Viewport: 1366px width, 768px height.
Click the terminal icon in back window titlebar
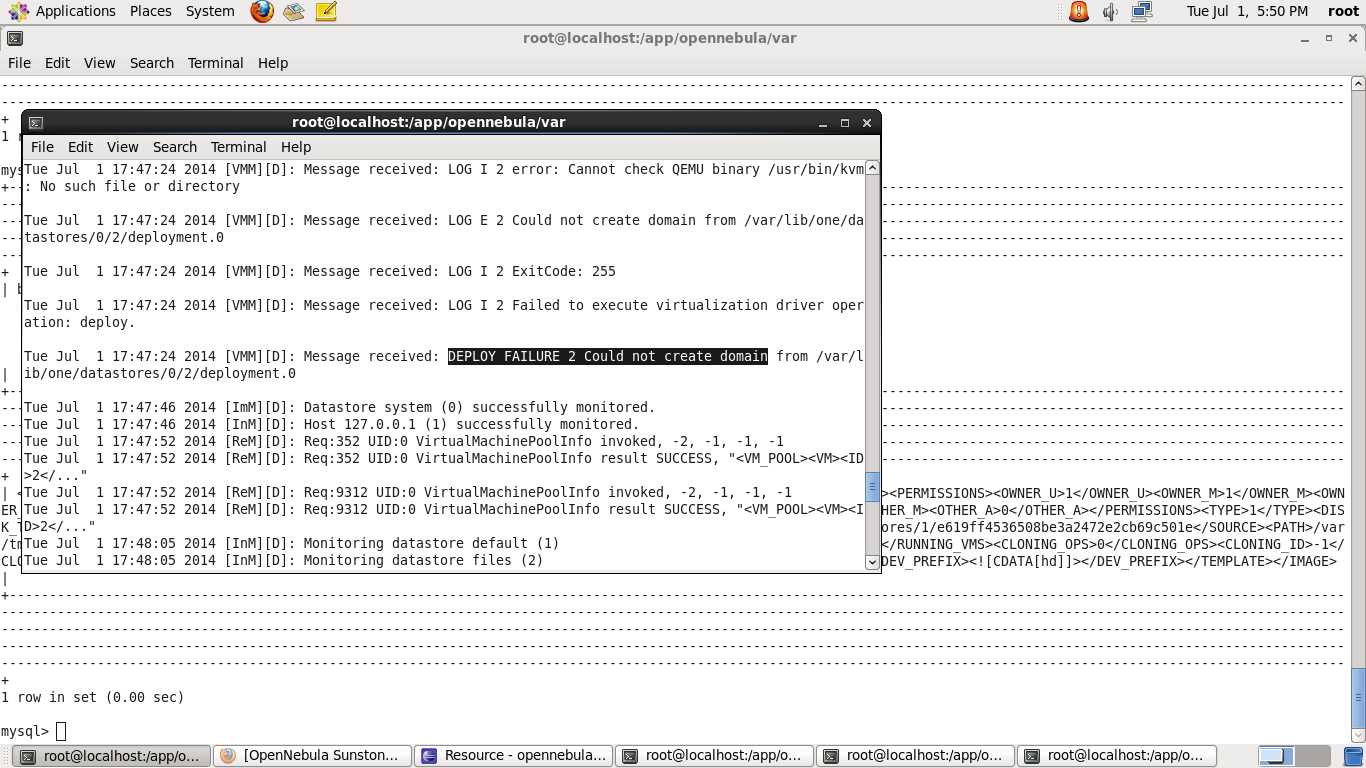pos(15,39)
